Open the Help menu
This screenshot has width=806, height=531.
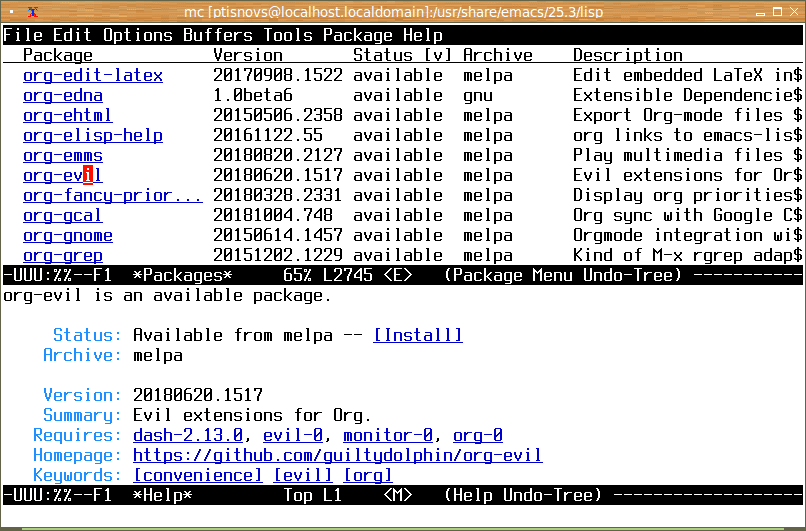pos(423,35)
